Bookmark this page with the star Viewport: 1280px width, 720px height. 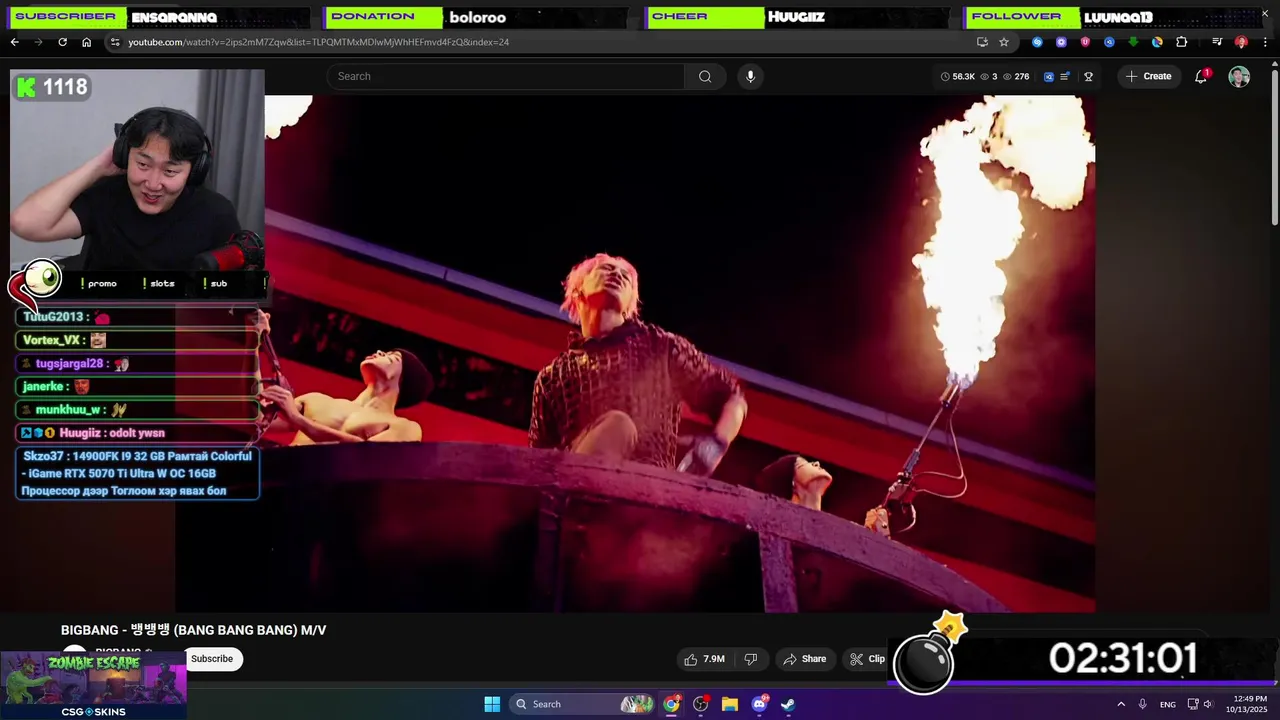coord(1004,42)
